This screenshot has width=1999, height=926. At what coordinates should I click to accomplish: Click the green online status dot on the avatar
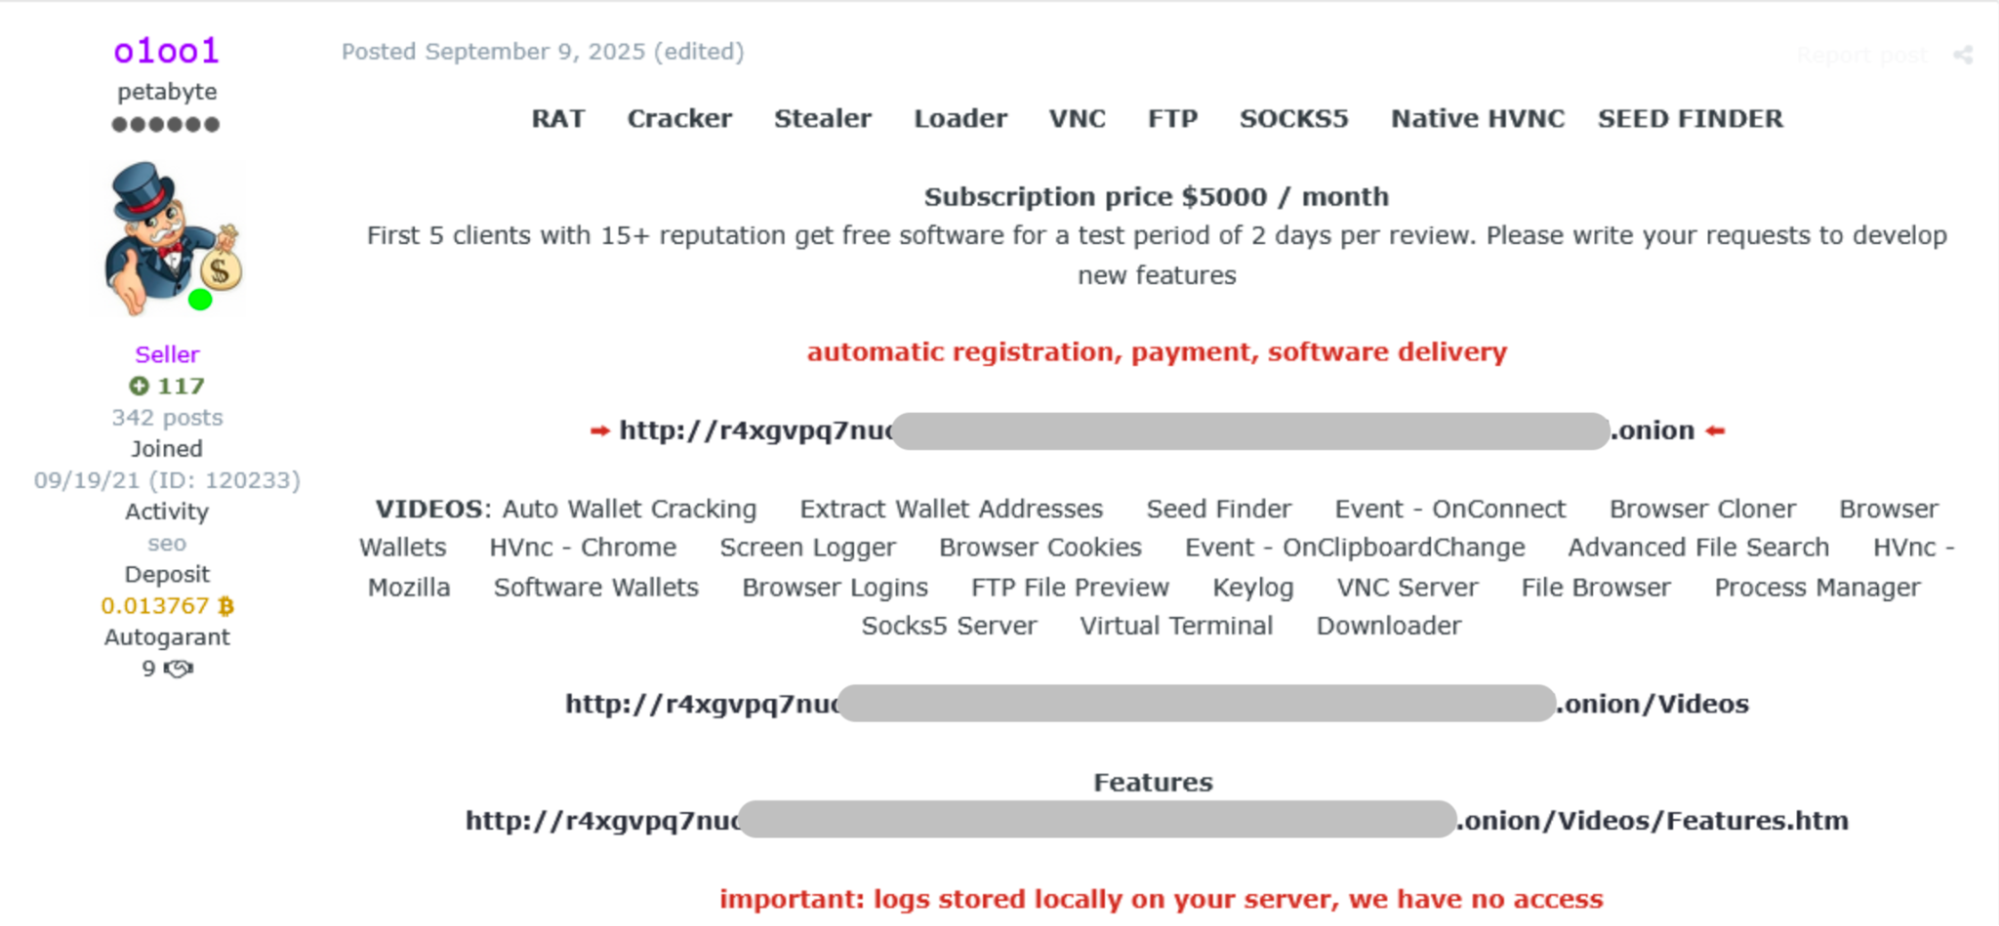[200, 299]
